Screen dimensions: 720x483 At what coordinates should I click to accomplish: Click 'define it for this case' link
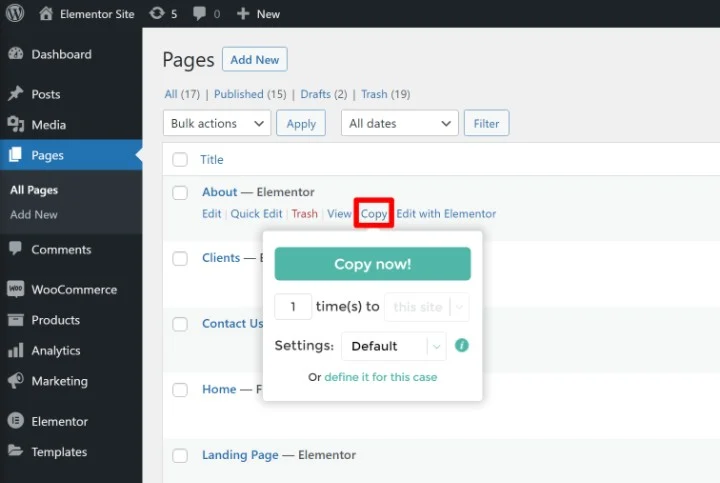point(381,377)
